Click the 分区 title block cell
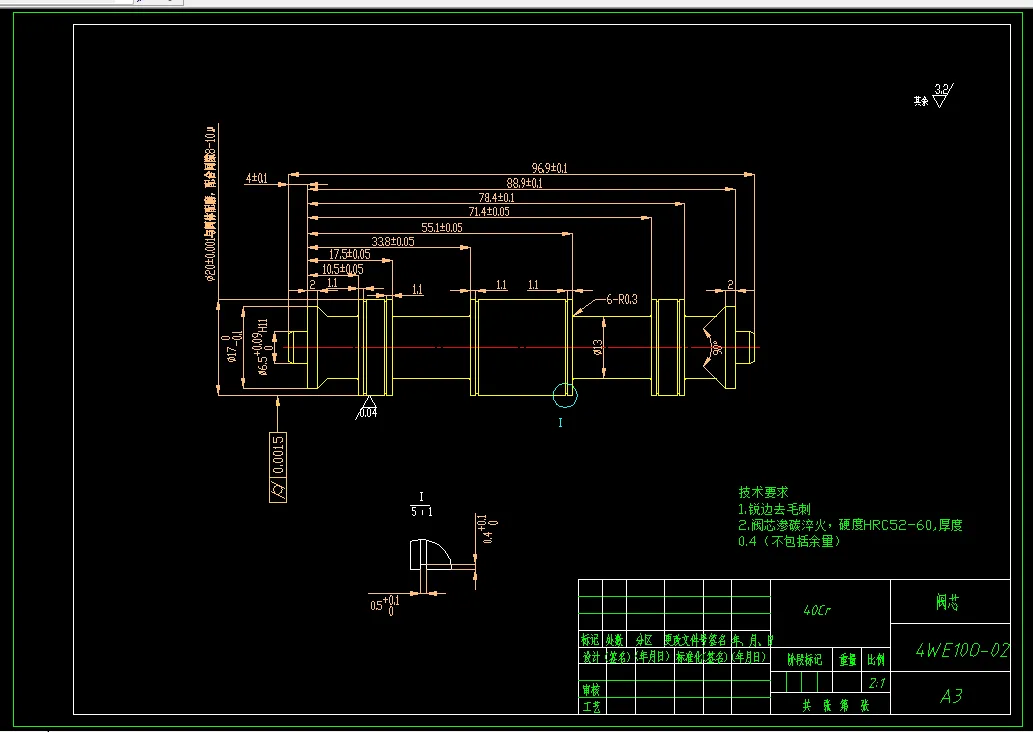 tap(644, 640)
